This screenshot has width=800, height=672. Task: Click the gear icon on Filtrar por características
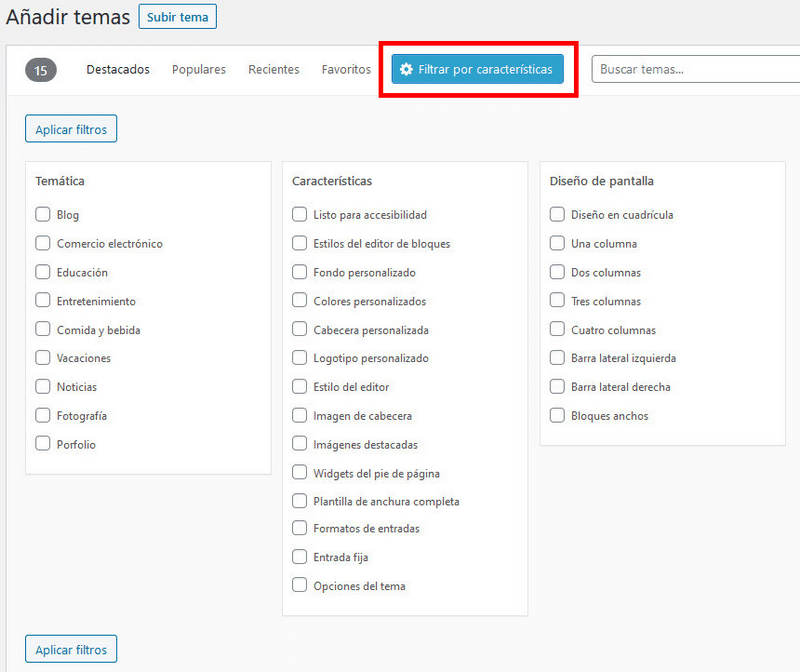tap(407, 69)
